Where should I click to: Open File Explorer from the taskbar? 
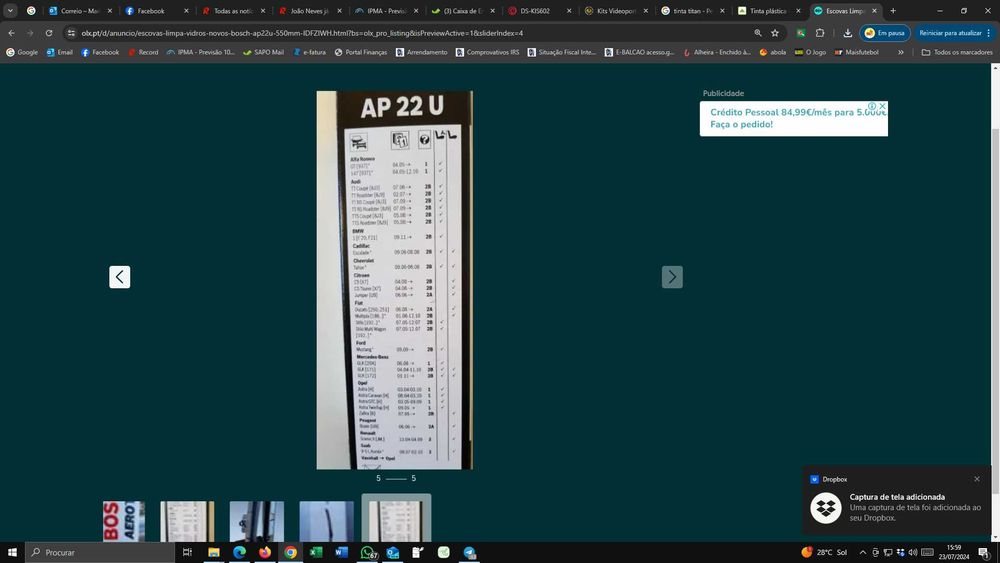(214, 552)
